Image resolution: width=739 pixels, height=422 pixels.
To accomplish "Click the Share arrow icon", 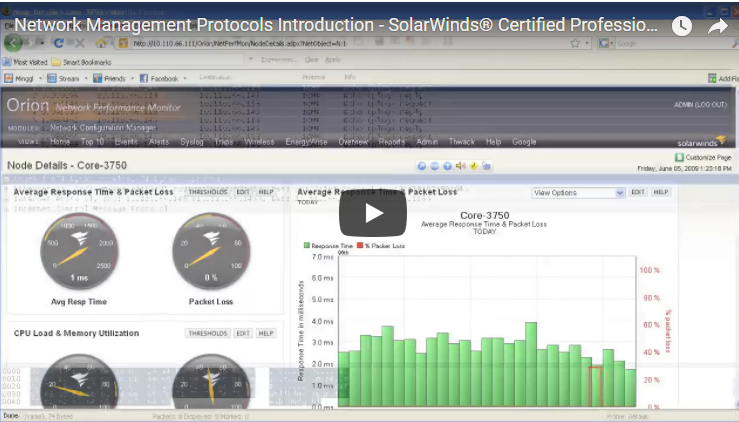I will pyautogui.click(x=718, y=26).
